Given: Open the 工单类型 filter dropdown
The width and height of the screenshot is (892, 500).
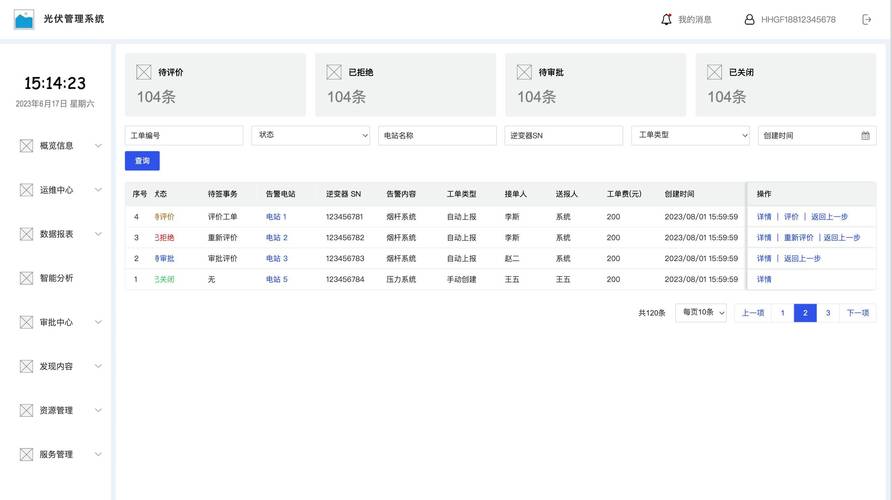Looking at the screenshot, I should pos(690,135).
